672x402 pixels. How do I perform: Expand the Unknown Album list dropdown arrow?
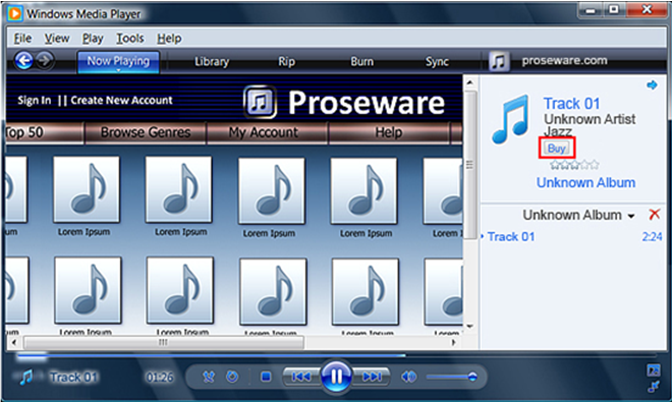click(x=631, y=216)
